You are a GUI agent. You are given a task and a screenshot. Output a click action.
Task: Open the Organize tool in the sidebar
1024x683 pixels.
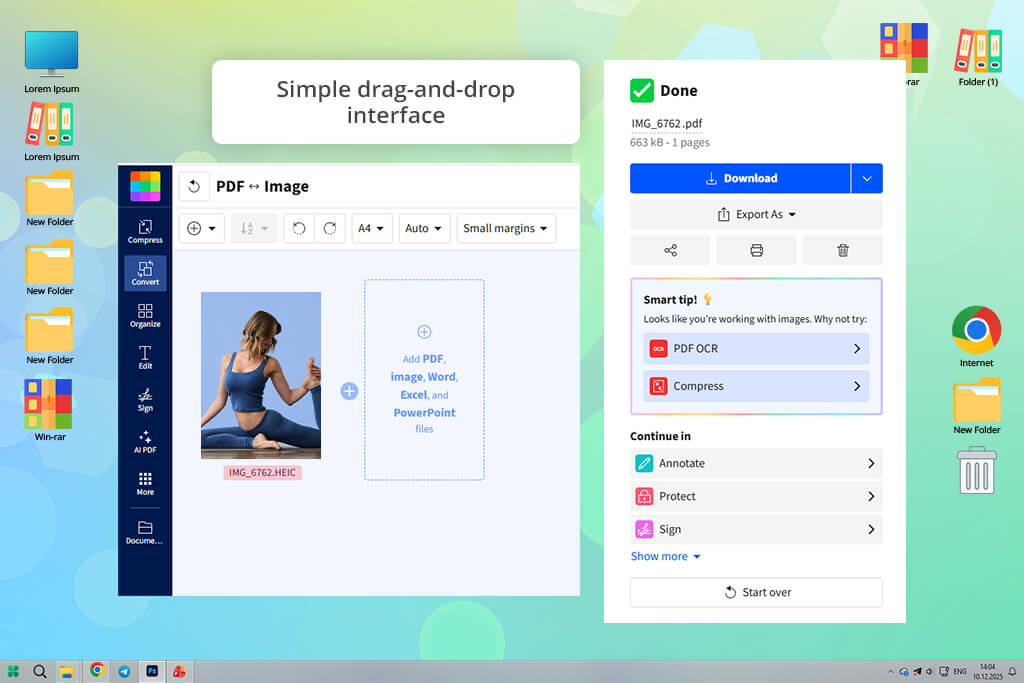(x=145, y=315)
